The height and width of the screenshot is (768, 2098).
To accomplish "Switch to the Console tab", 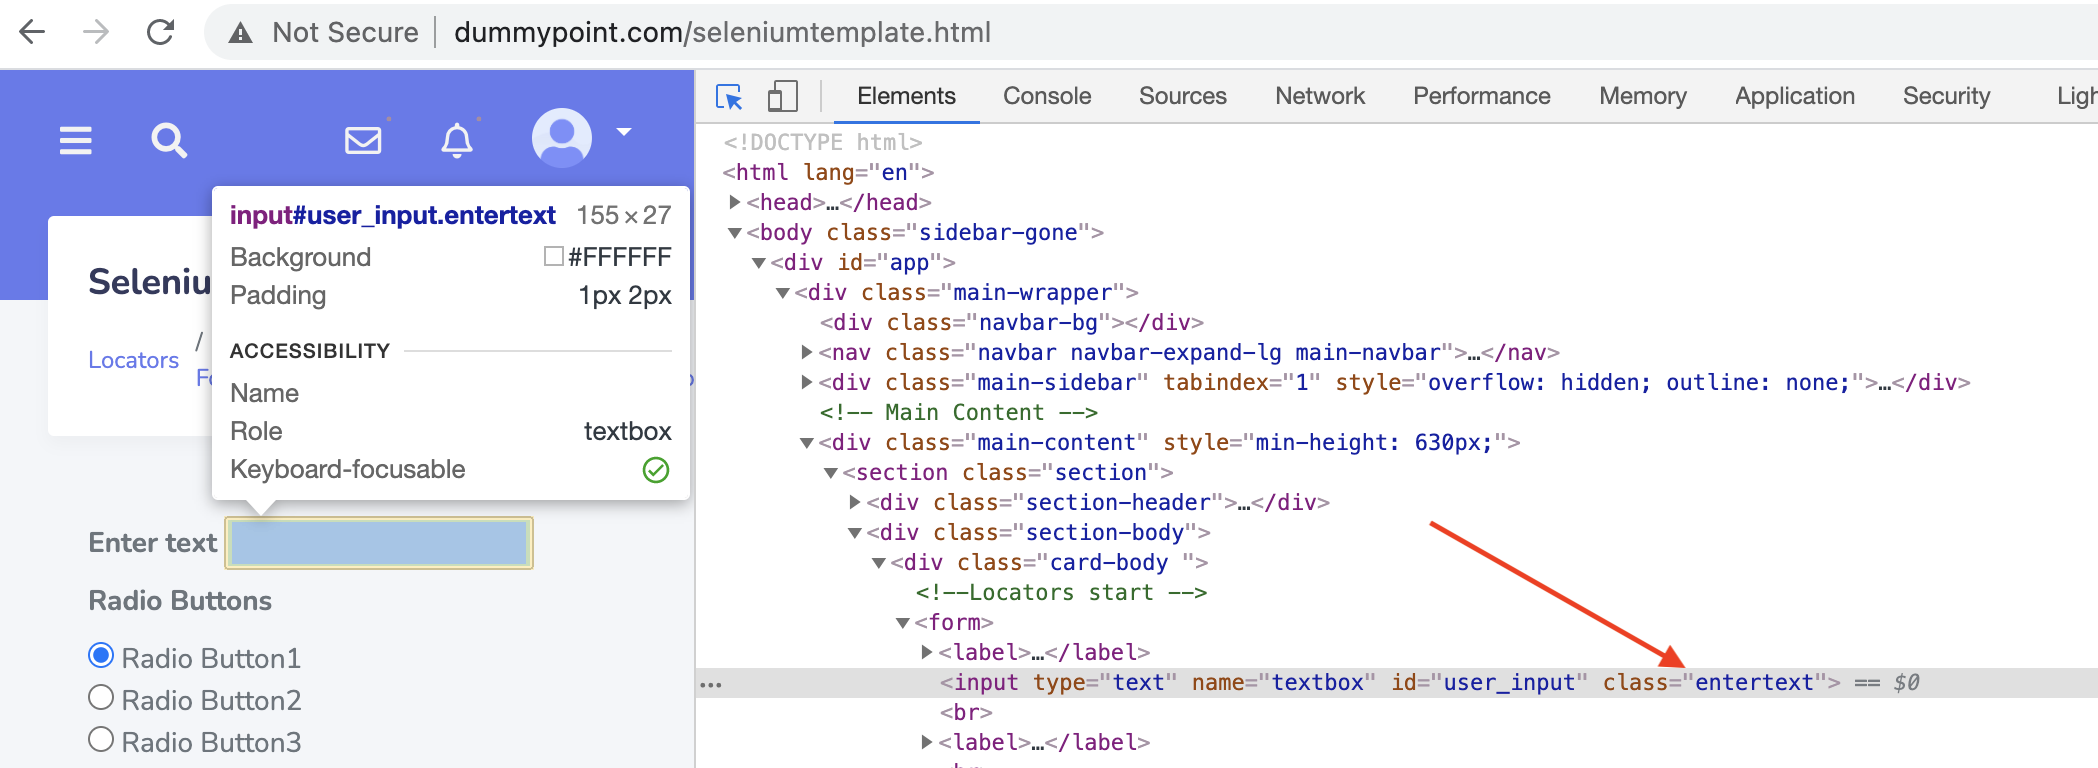I will pyautogui.click(x=1047, y=96).
